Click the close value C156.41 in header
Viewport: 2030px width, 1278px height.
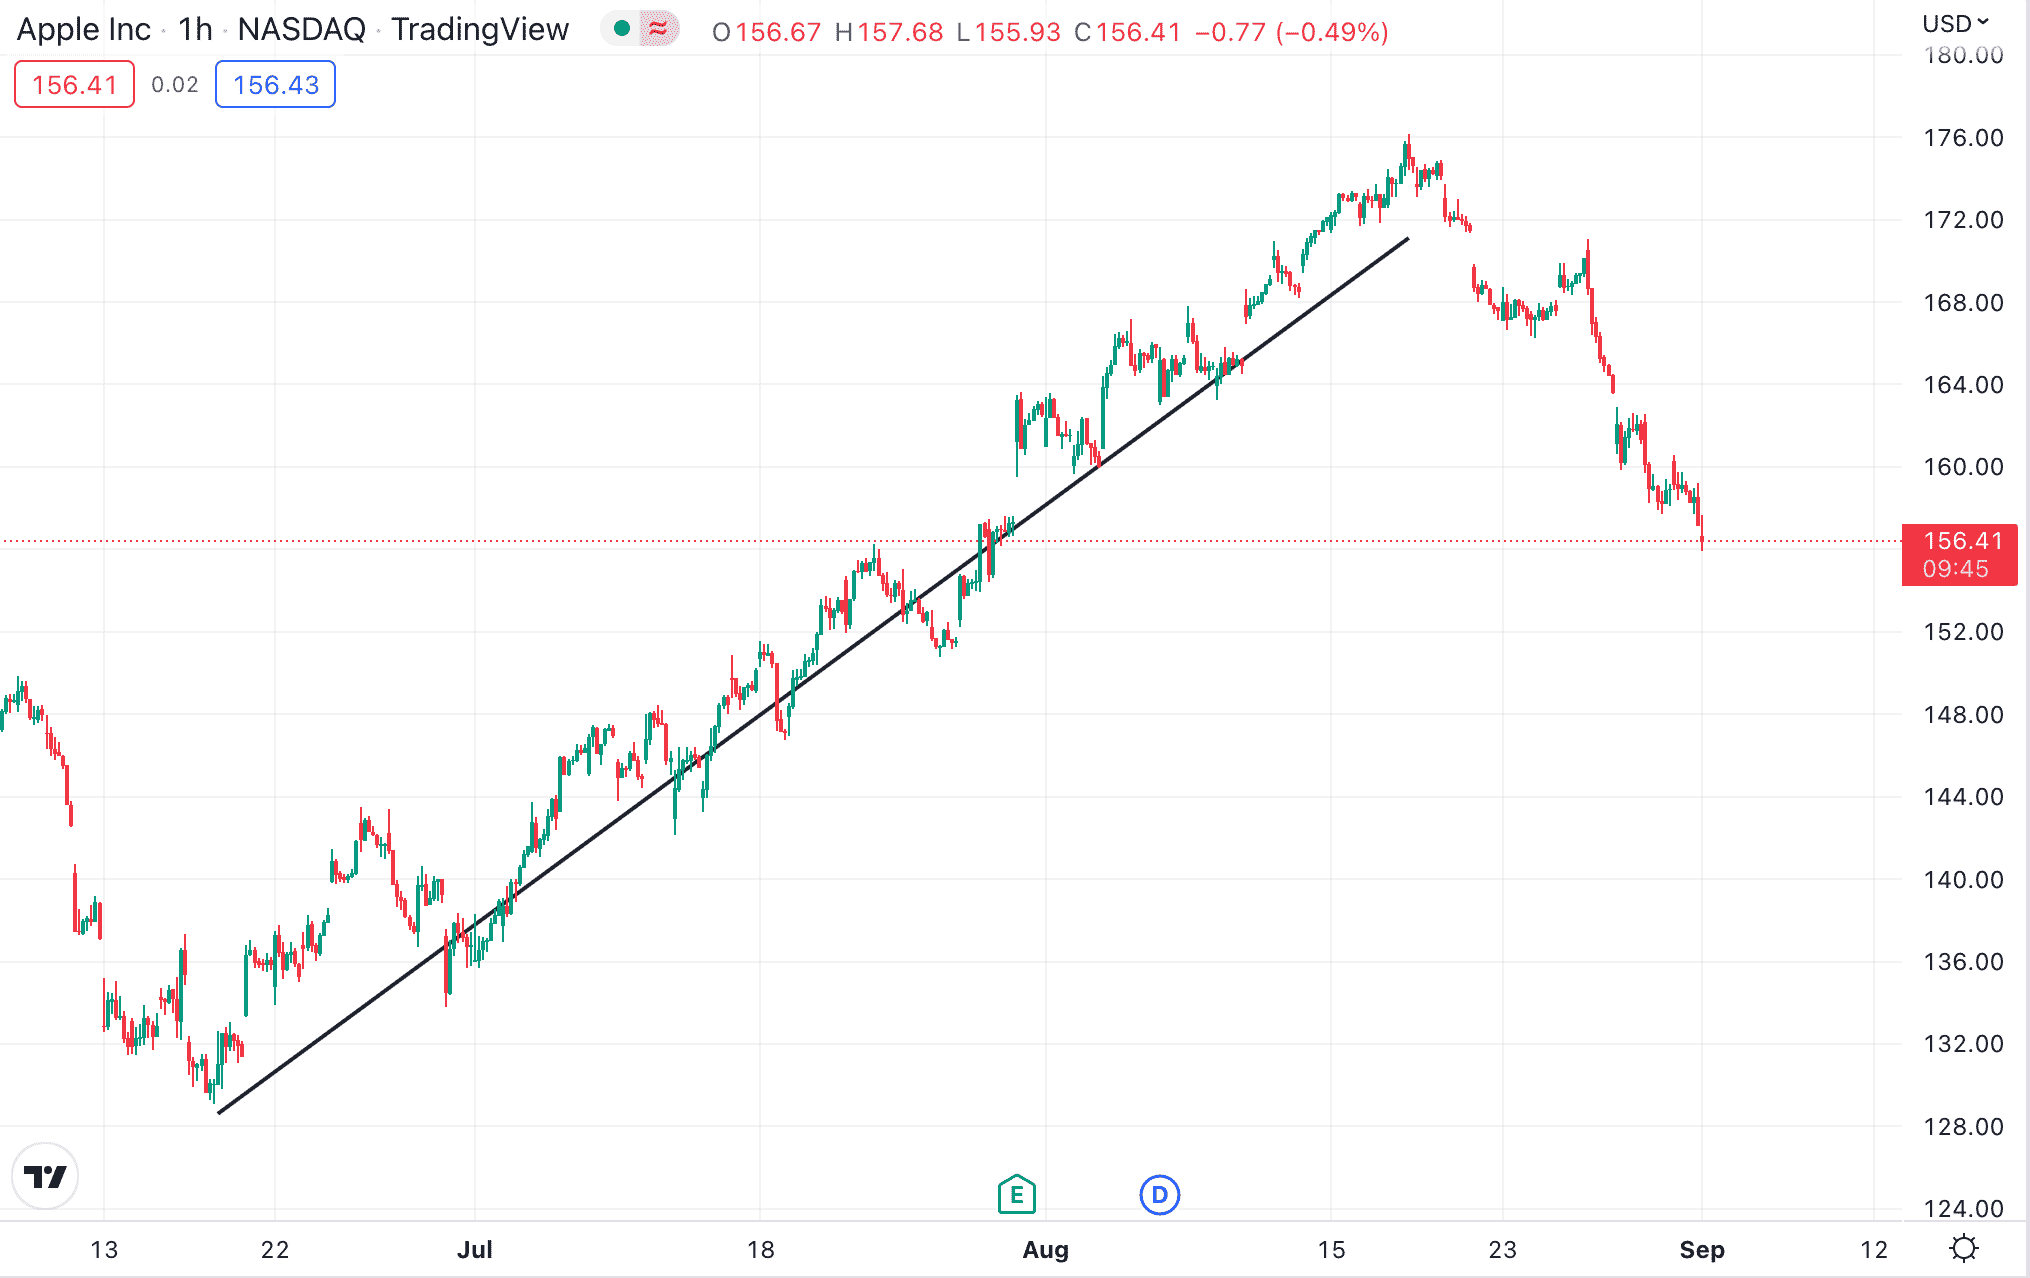(x=1128, y=32)
